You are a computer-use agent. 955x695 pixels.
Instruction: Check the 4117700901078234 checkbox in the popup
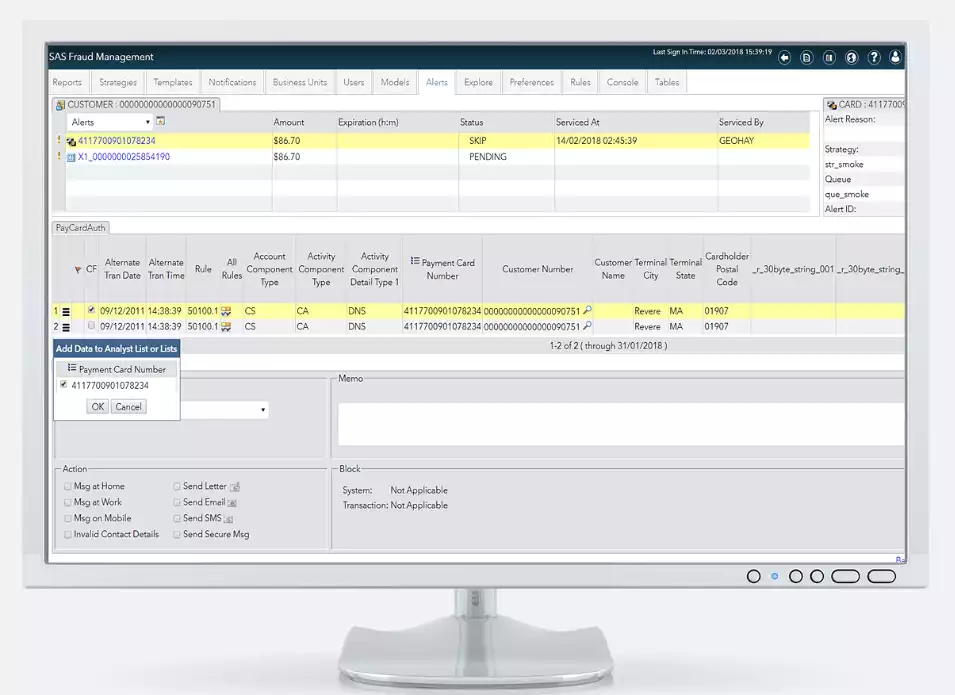pyautogui.click(x=65, y=385)
